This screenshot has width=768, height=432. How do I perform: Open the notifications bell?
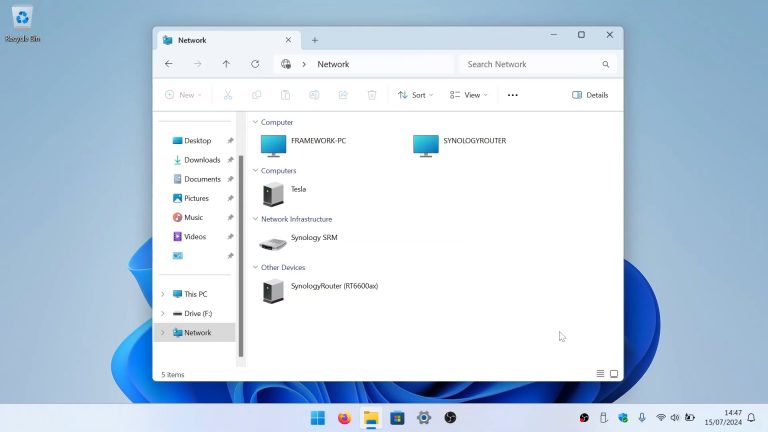[751, 418]
